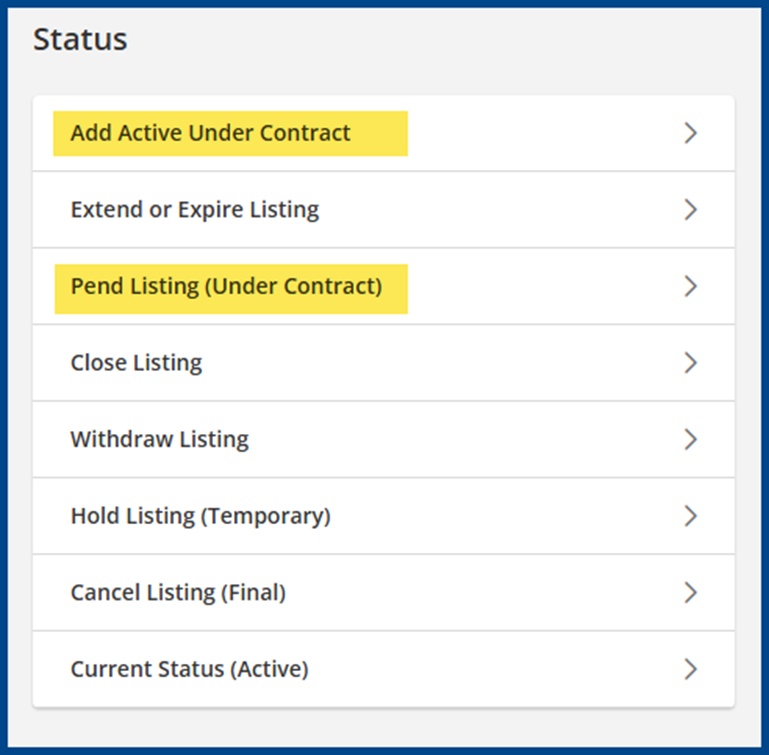Click chevron arrow beside Add Active Under Contract
Viewport: 769px width, 755px height.
(690, 133)
